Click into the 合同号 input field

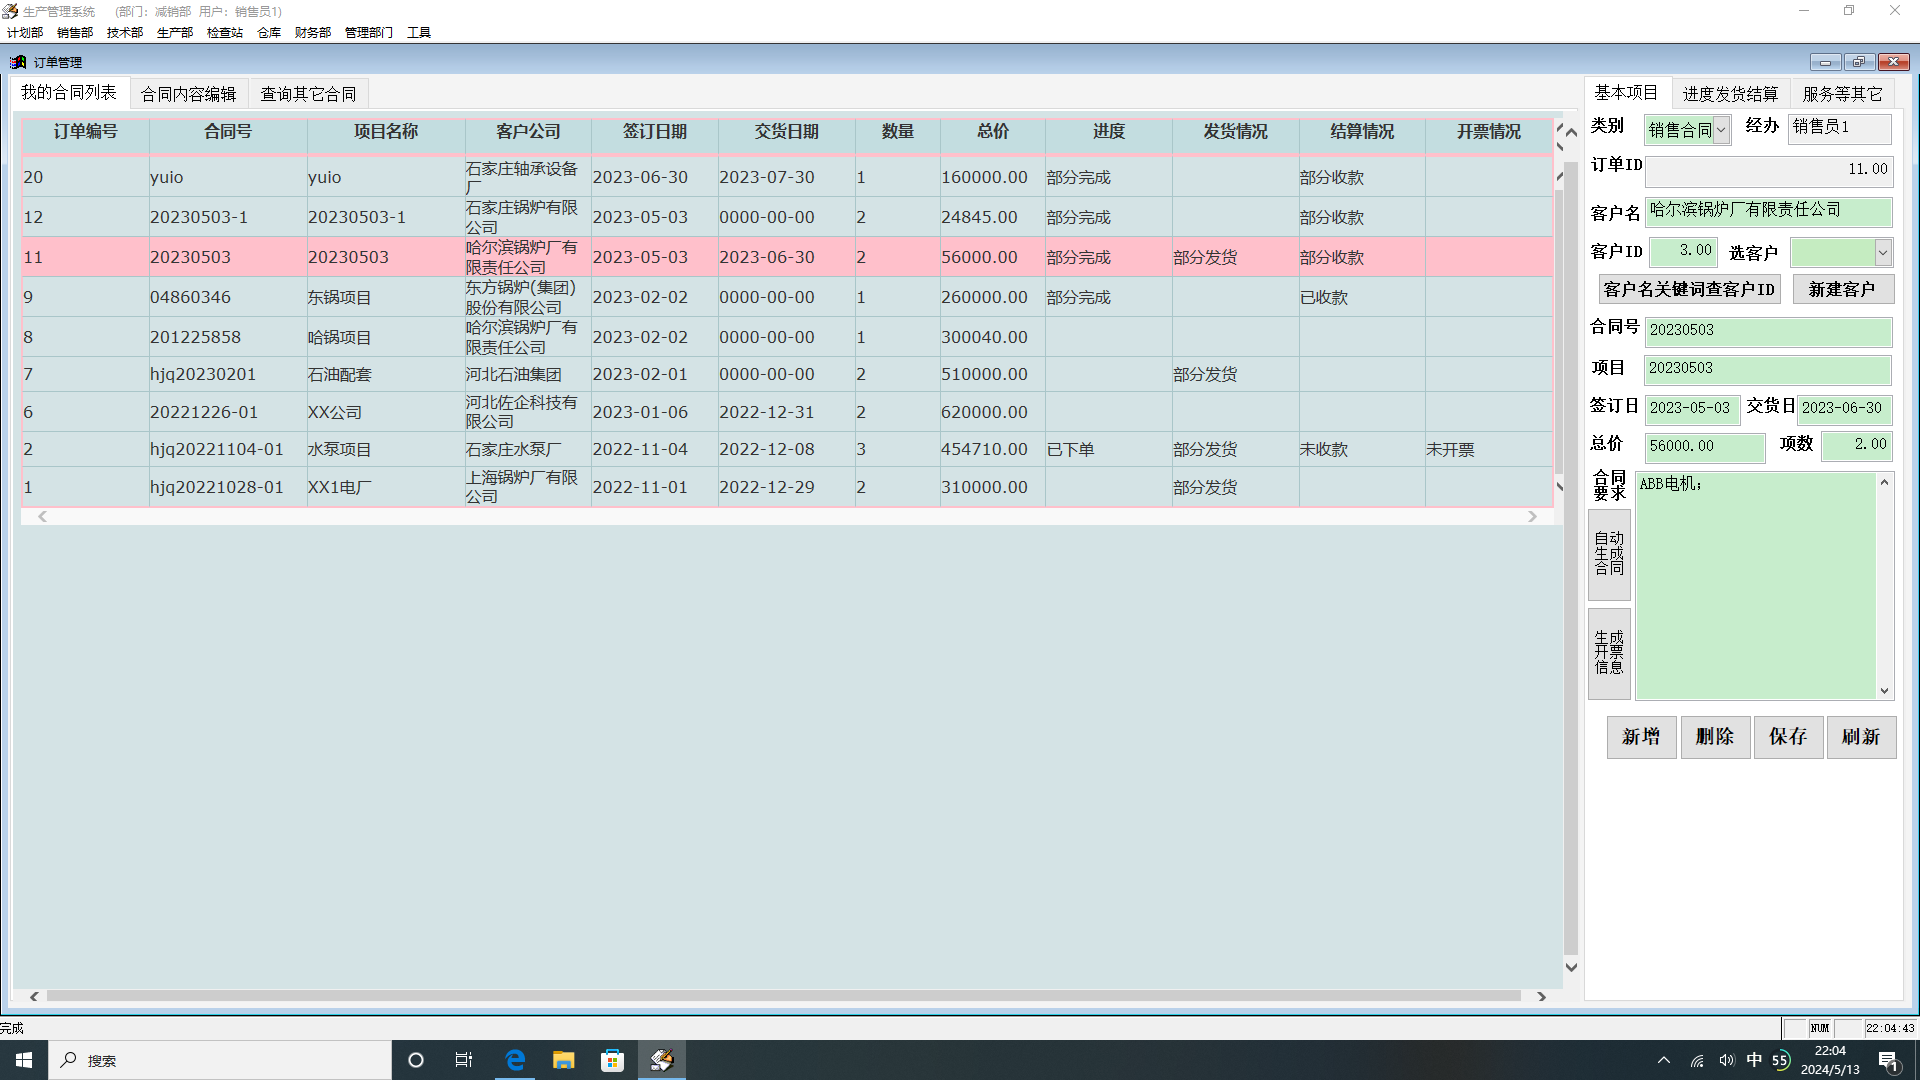[1767, 330]
